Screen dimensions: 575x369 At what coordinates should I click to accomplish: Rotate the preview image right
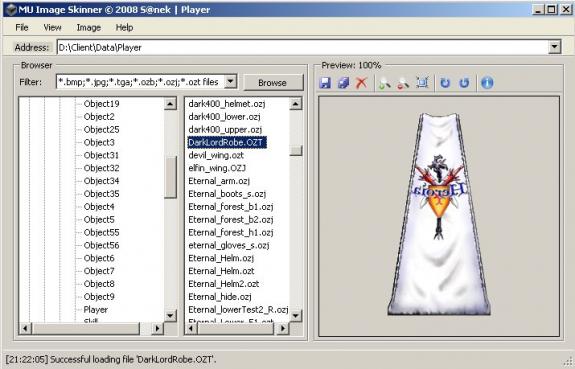[x=464, y=83]
